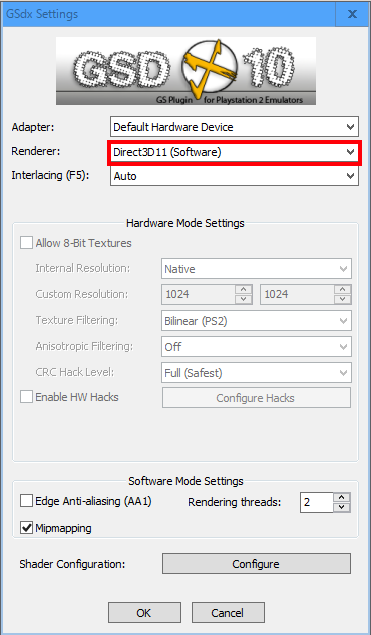Click the Software Mode Settings heading
This screenshot has height=635, width=371.
[x=186, y=481]
